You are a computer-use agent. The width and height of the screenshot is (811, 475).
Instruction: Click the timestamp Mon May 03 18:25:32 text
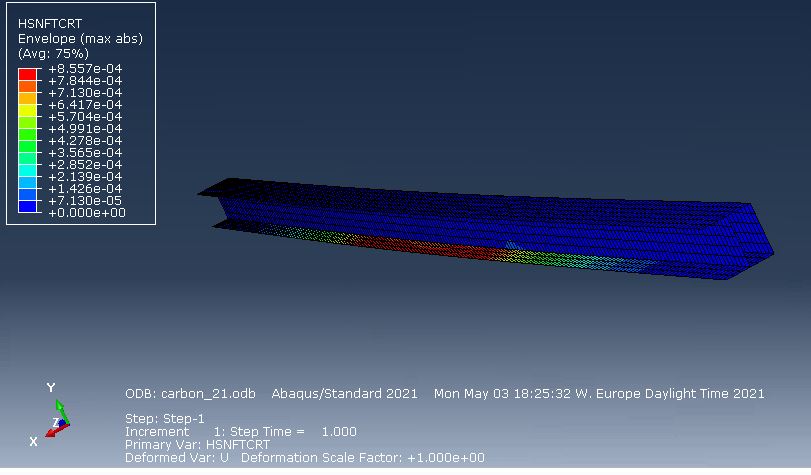tap(599, 394)
